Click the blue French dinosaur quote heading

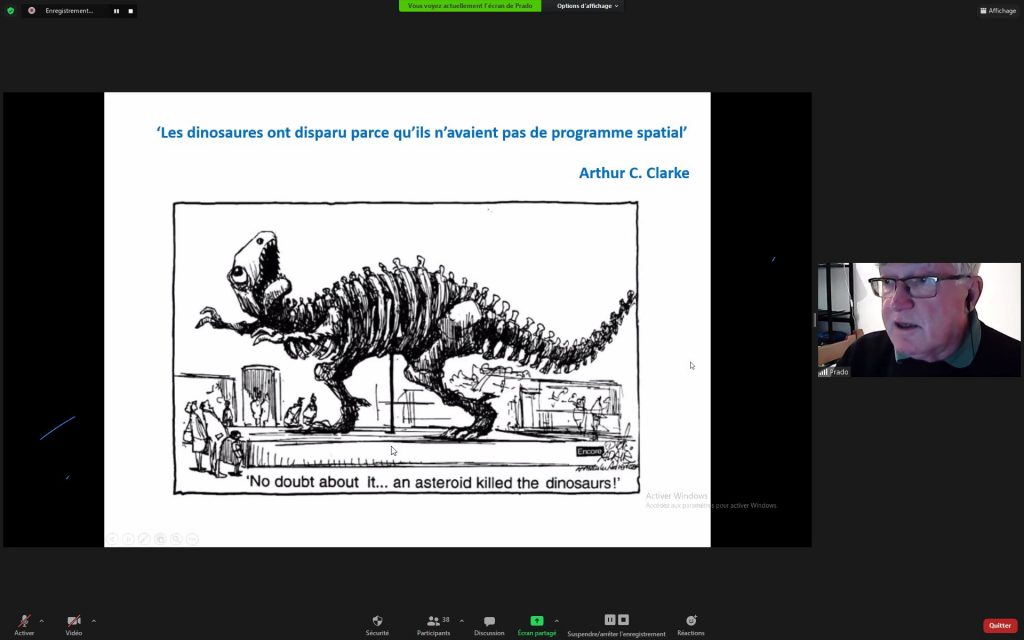tap(422, 133)
